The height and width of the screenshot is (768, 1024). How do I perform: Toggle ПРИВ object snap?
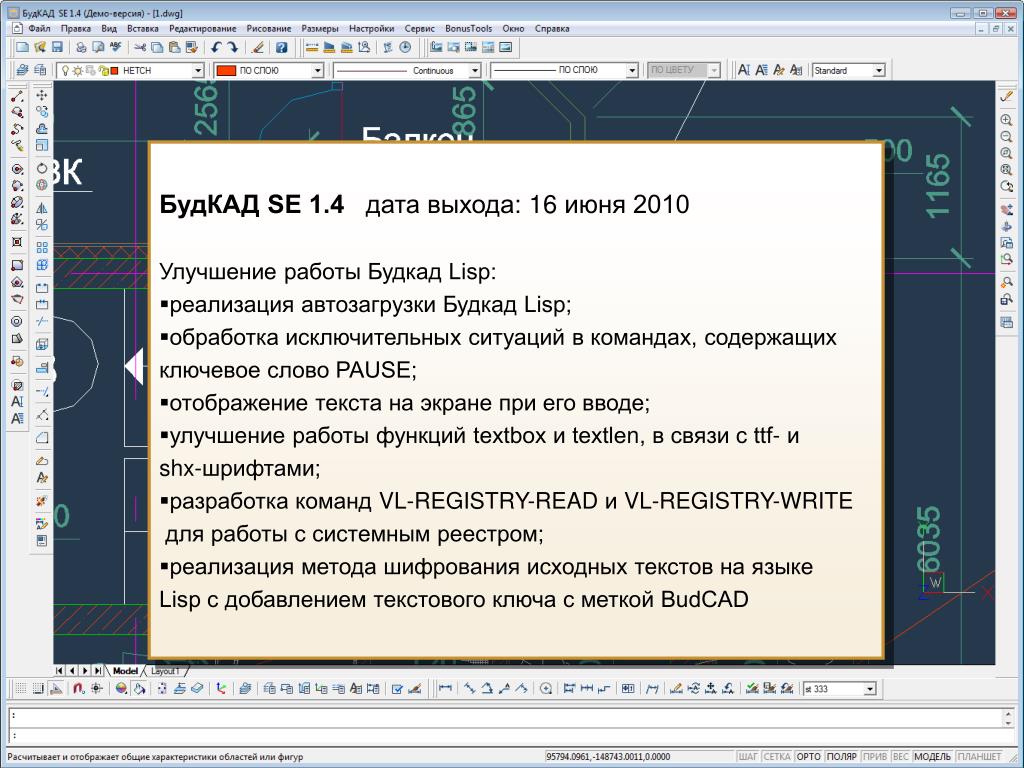875,756
